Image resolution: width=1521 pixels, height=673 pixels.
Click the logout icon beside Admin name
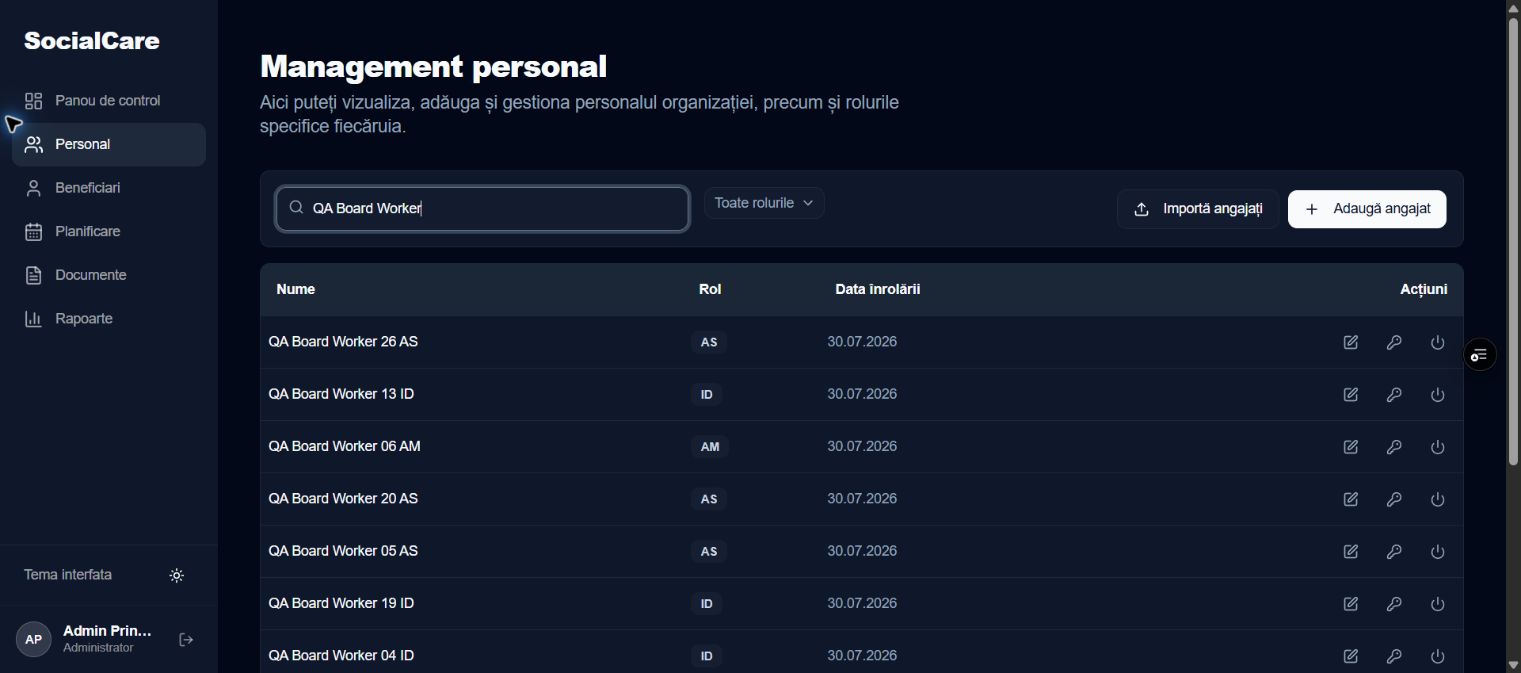coord(186,640)
